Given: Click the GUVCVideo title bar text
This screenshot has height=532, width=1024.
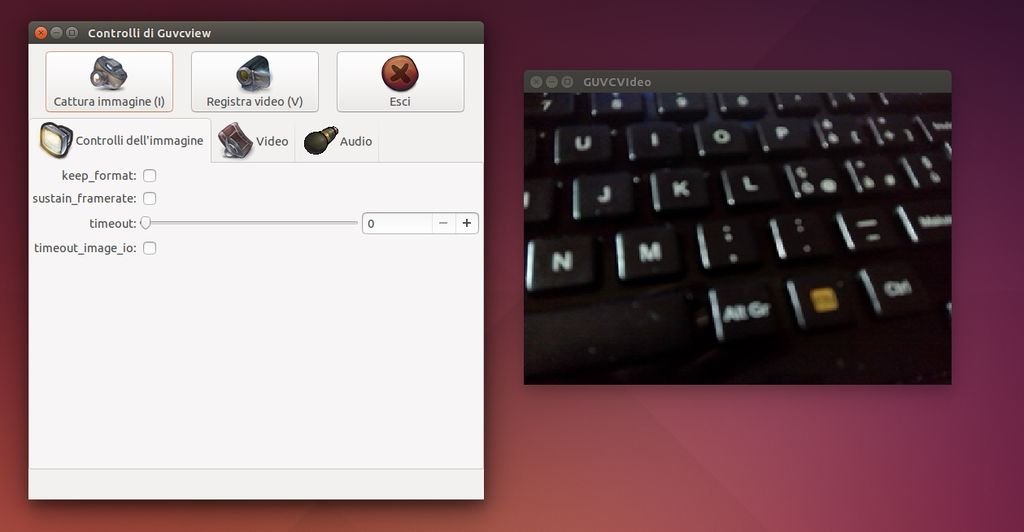Looking at the screenshot, I should (x=617, y=82).
